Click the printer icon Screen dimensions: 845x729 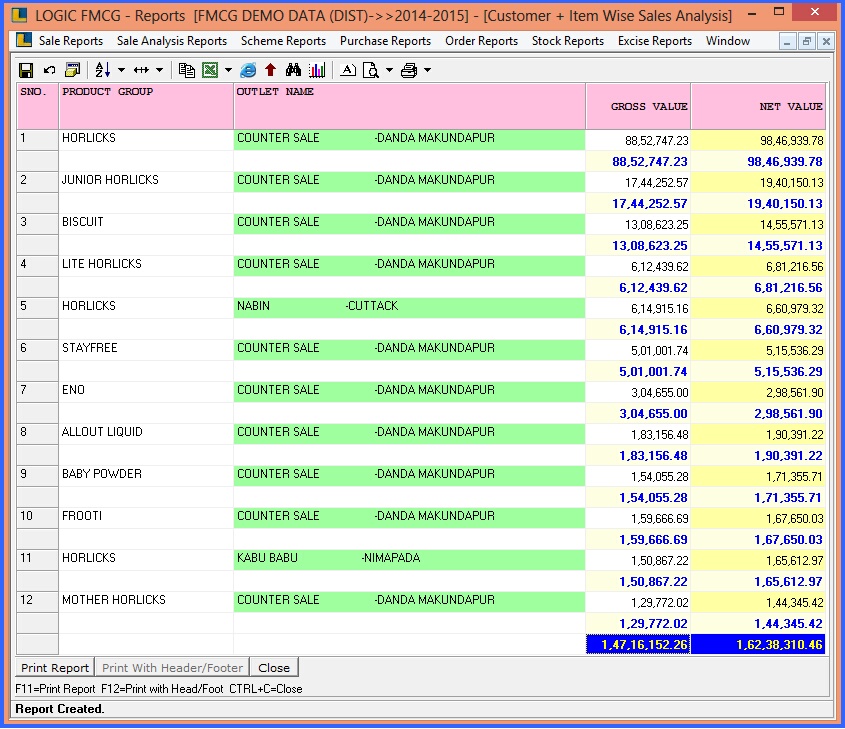[x=409, y=70]
